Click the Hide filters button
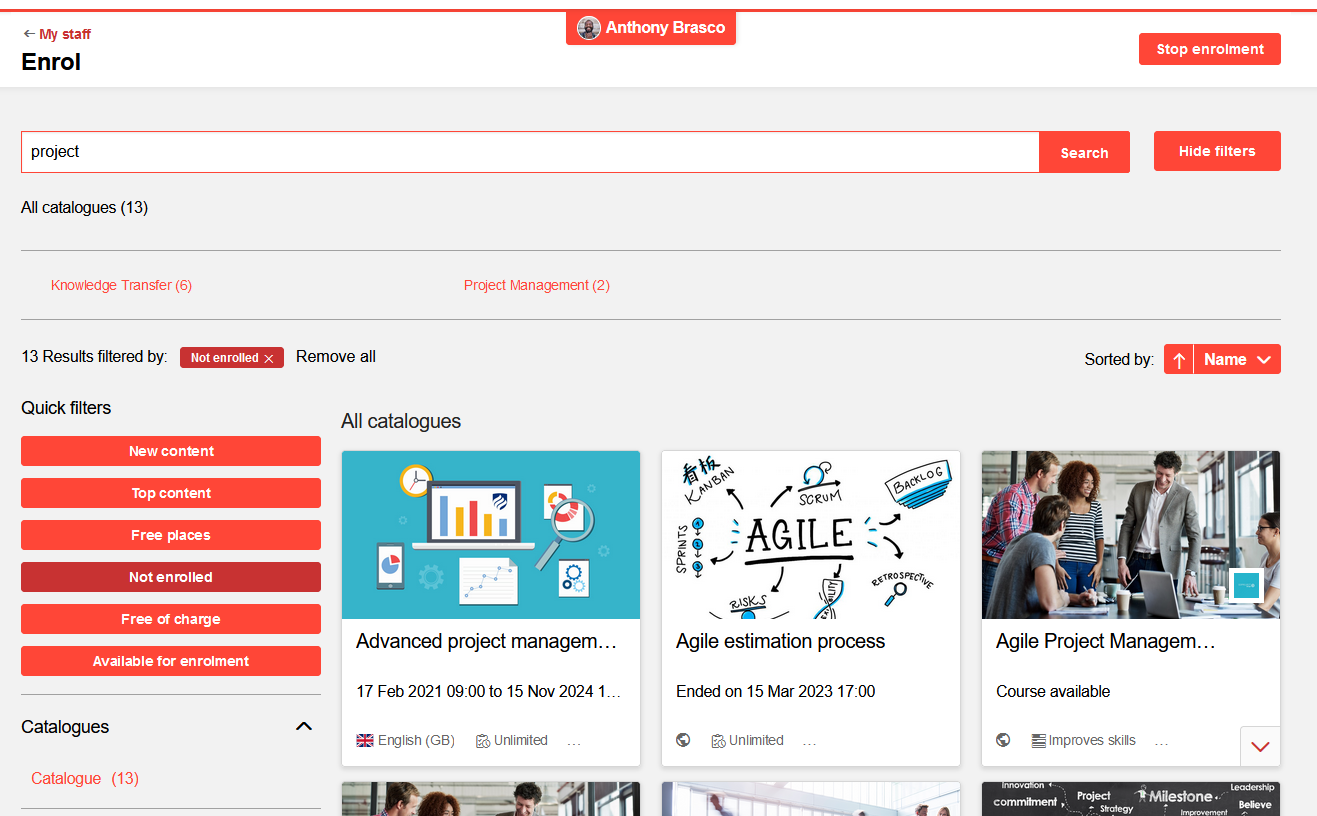1317x816 pixels. point(1216,151)
